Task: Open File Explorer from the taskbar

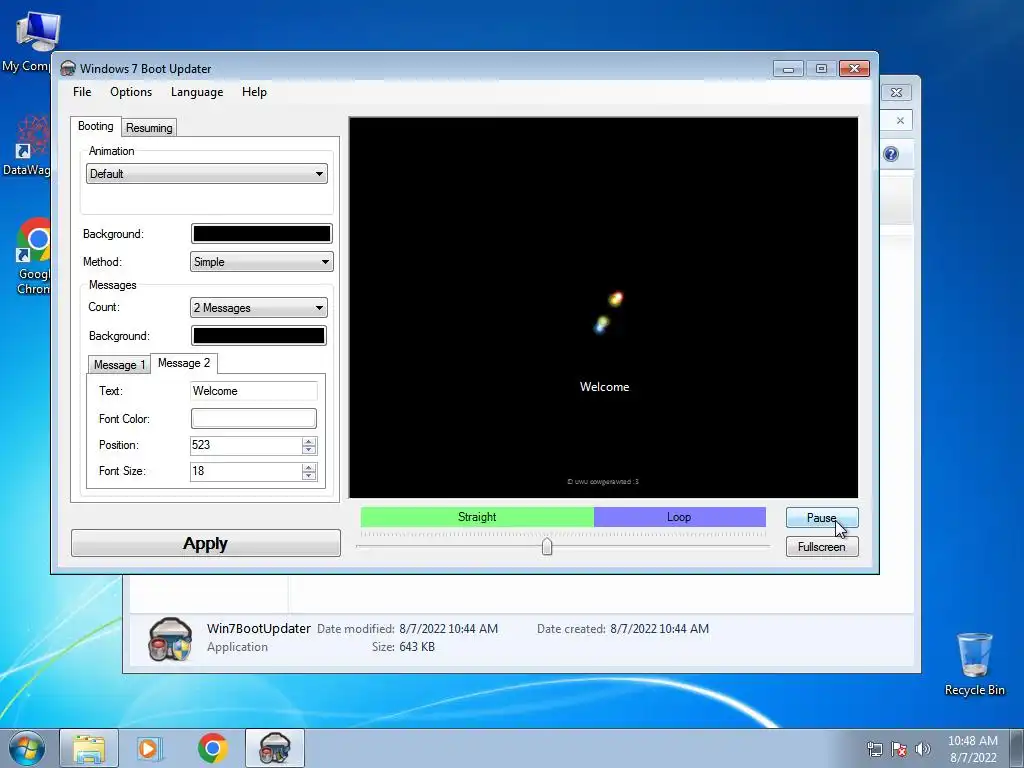Action: 89,748
